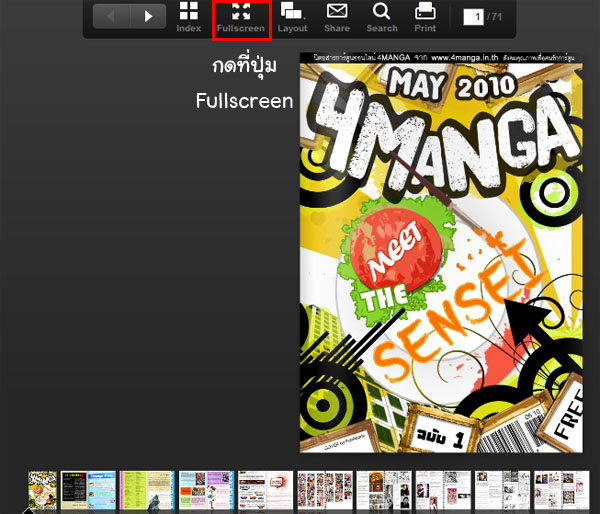Open the 4MANGA May 2010 cover page
The width and height of the screenshot is (600, 514).
click(x=441, y=253)
